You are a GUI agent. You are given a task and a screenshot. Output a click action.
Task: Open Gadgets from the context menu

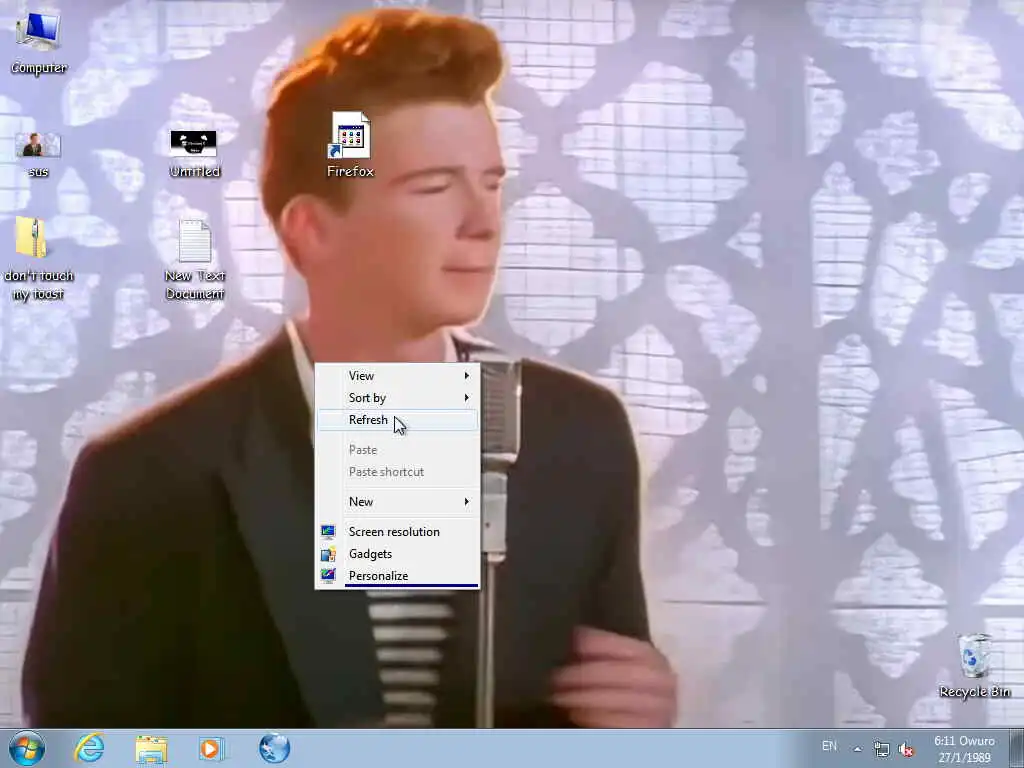point(398,554)
